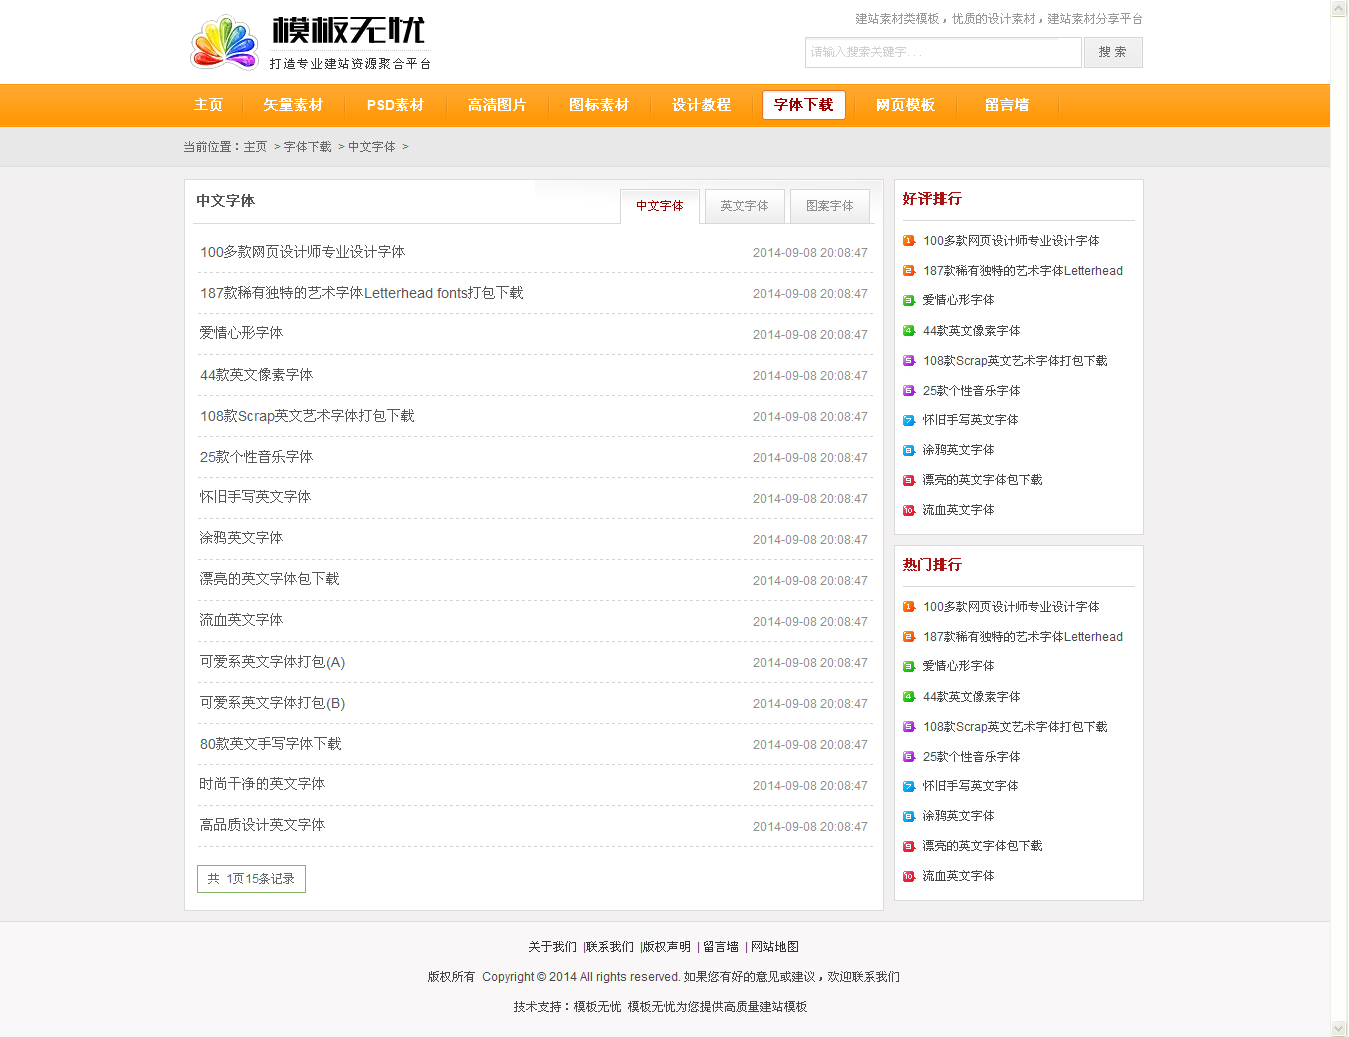Click rank 5 purple icon in 热门排行
The image size is (1349, 1037).
pyautogui.click(x=908, y=727)
